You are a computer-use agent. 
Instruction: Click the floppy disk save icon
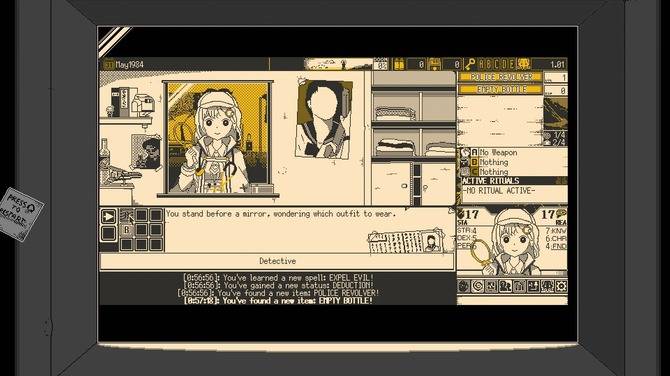coord(434,64)
